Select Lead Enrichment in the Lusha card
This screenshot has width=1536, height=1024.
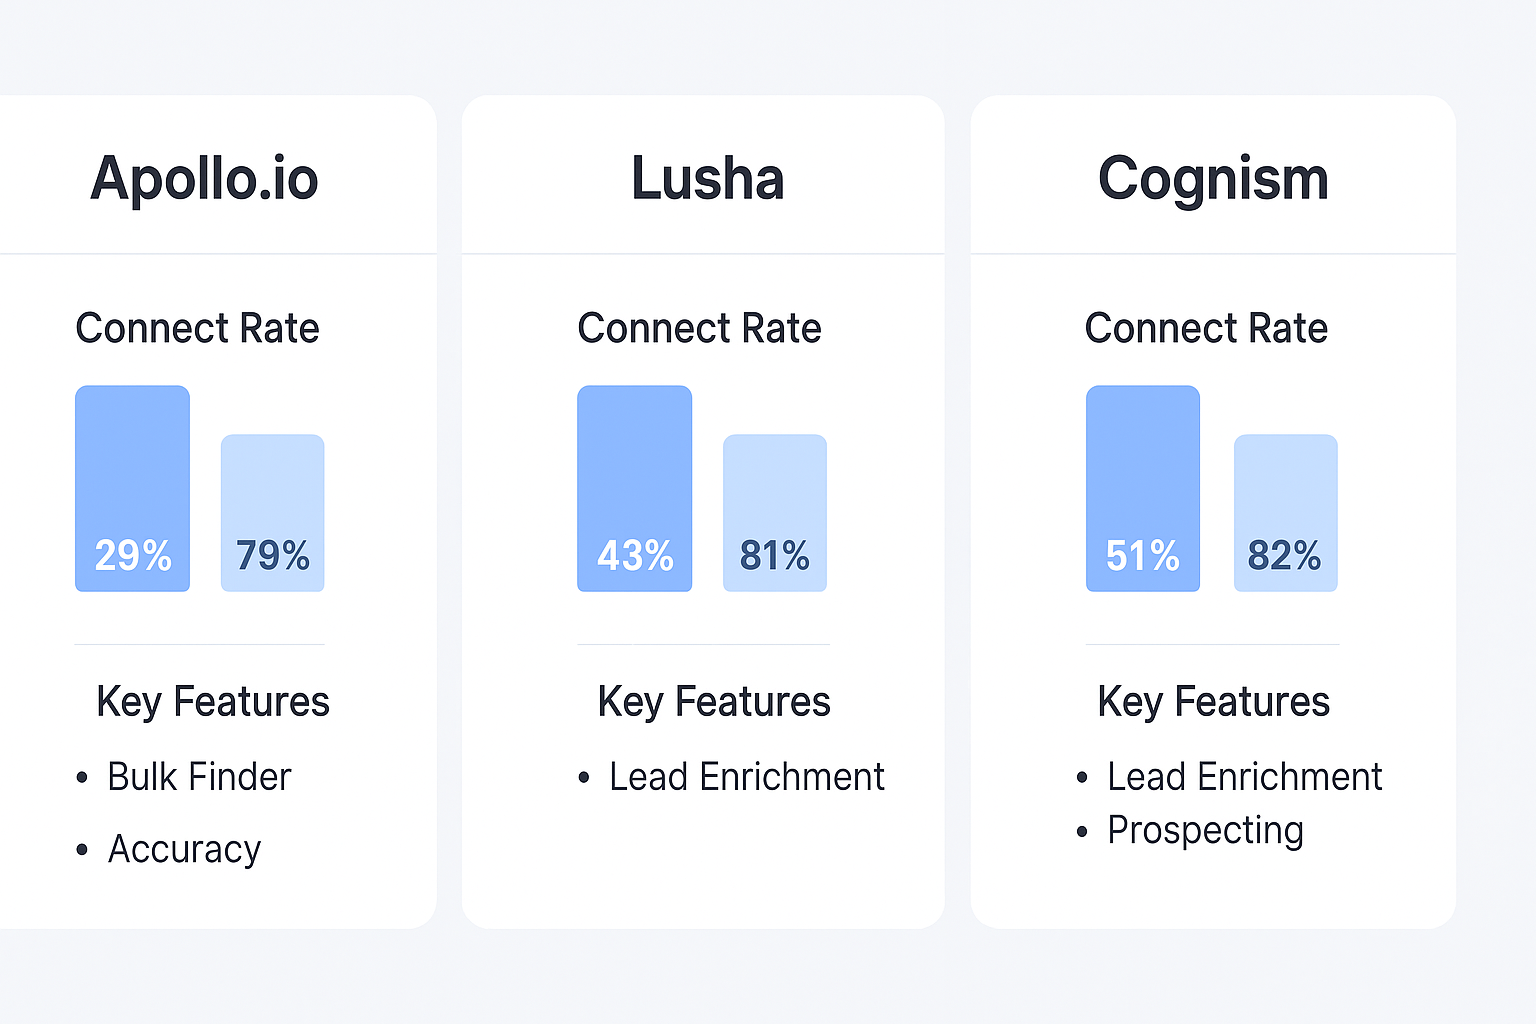(746, 777)
